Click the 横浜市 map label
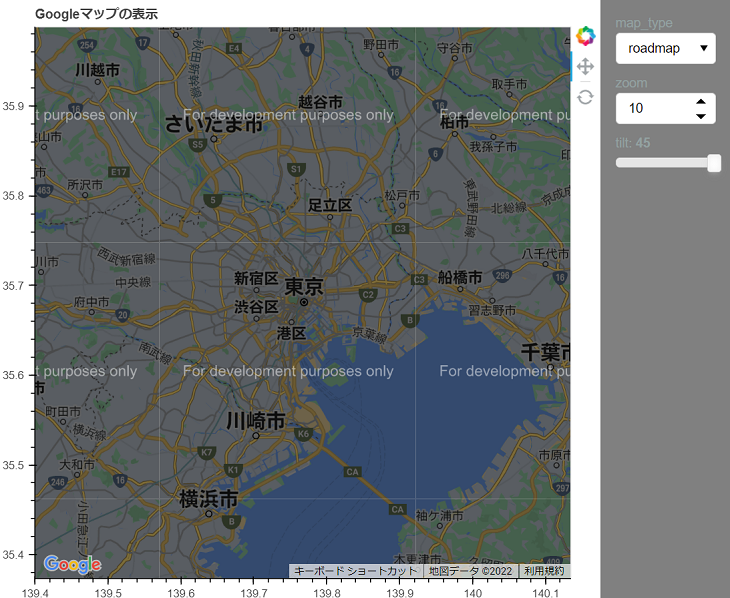The image size is (730, 598). coord(209,498)
